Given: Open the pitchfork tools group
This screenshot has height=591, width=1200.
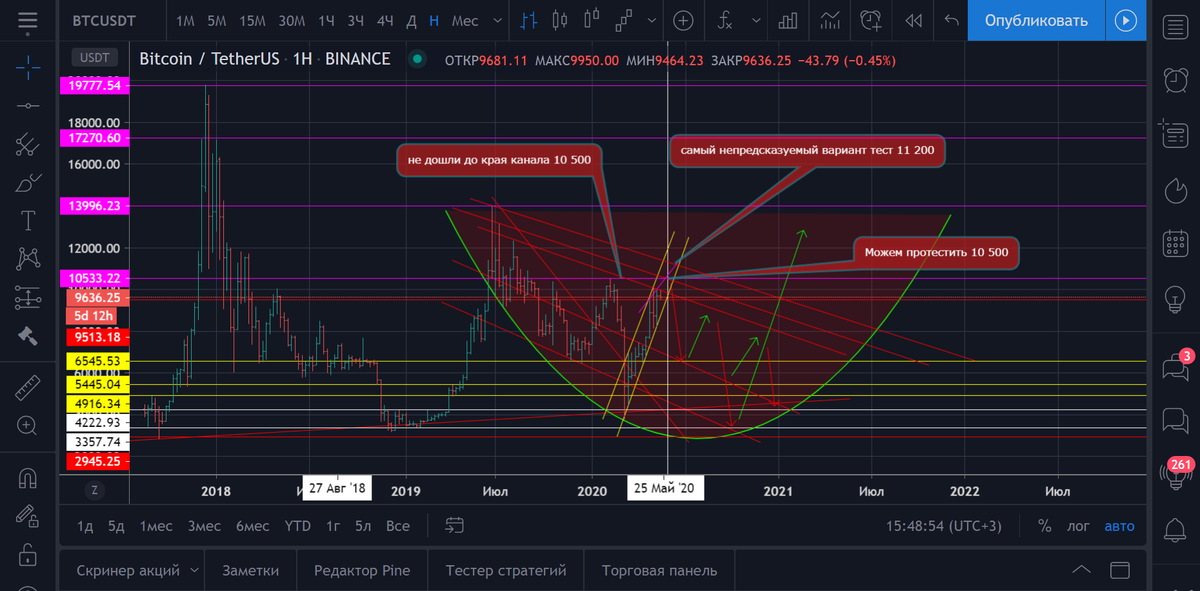Looking at the screenshot, I should pyautogui.click(x=27, y=144).
